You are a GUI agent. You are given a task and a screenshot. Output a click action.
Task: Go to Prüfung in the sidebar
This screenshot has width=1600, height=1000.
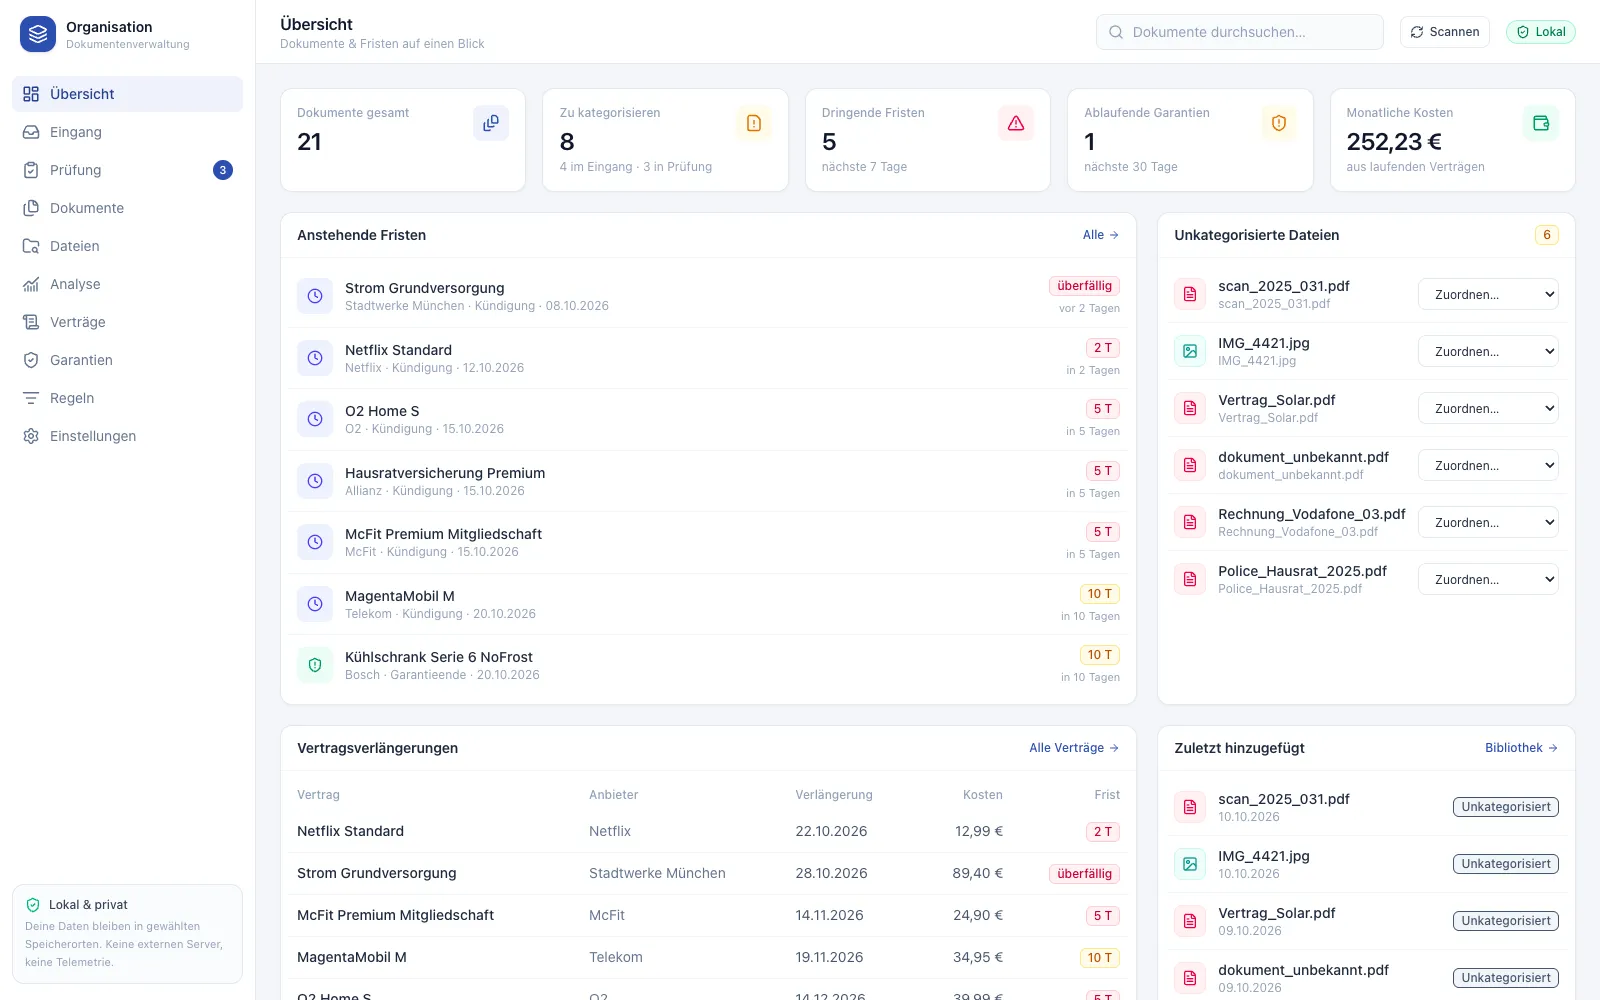tap(127, 170)
